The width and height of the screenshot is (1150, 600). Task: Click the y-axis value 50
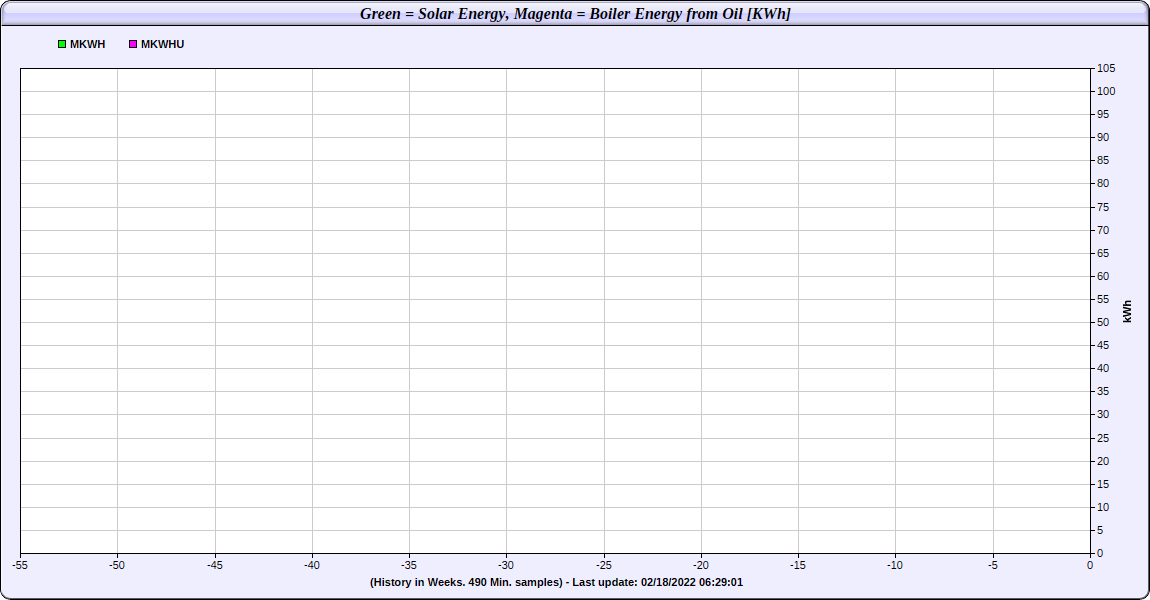[1103, 322]
